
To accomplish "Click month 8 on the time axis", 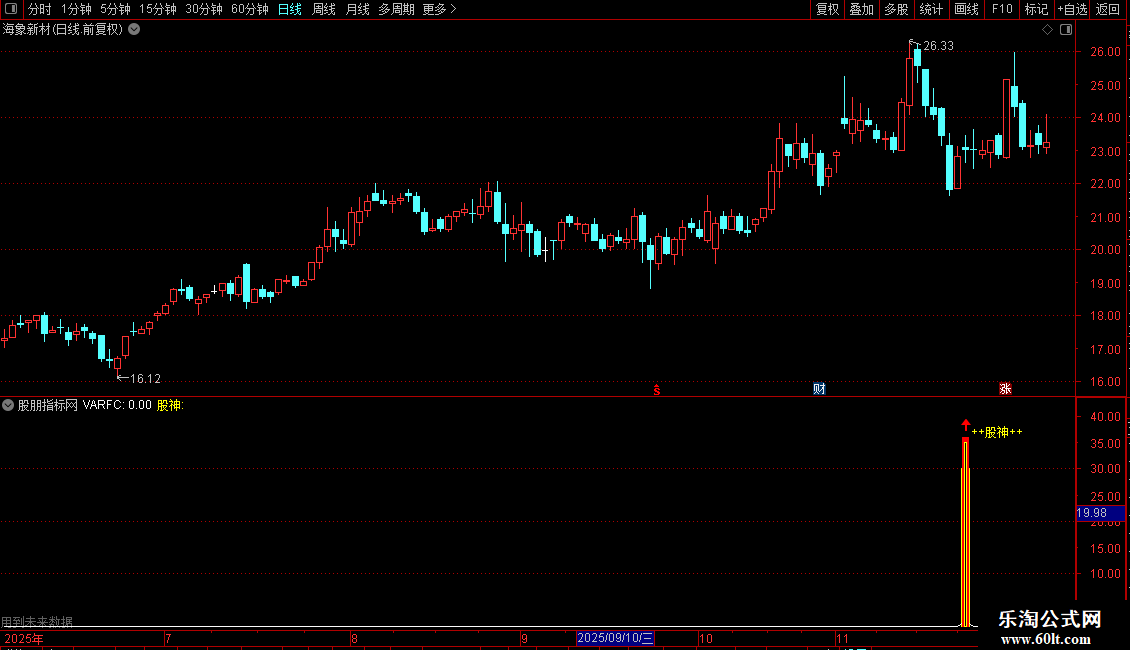I will coord(354,638).
